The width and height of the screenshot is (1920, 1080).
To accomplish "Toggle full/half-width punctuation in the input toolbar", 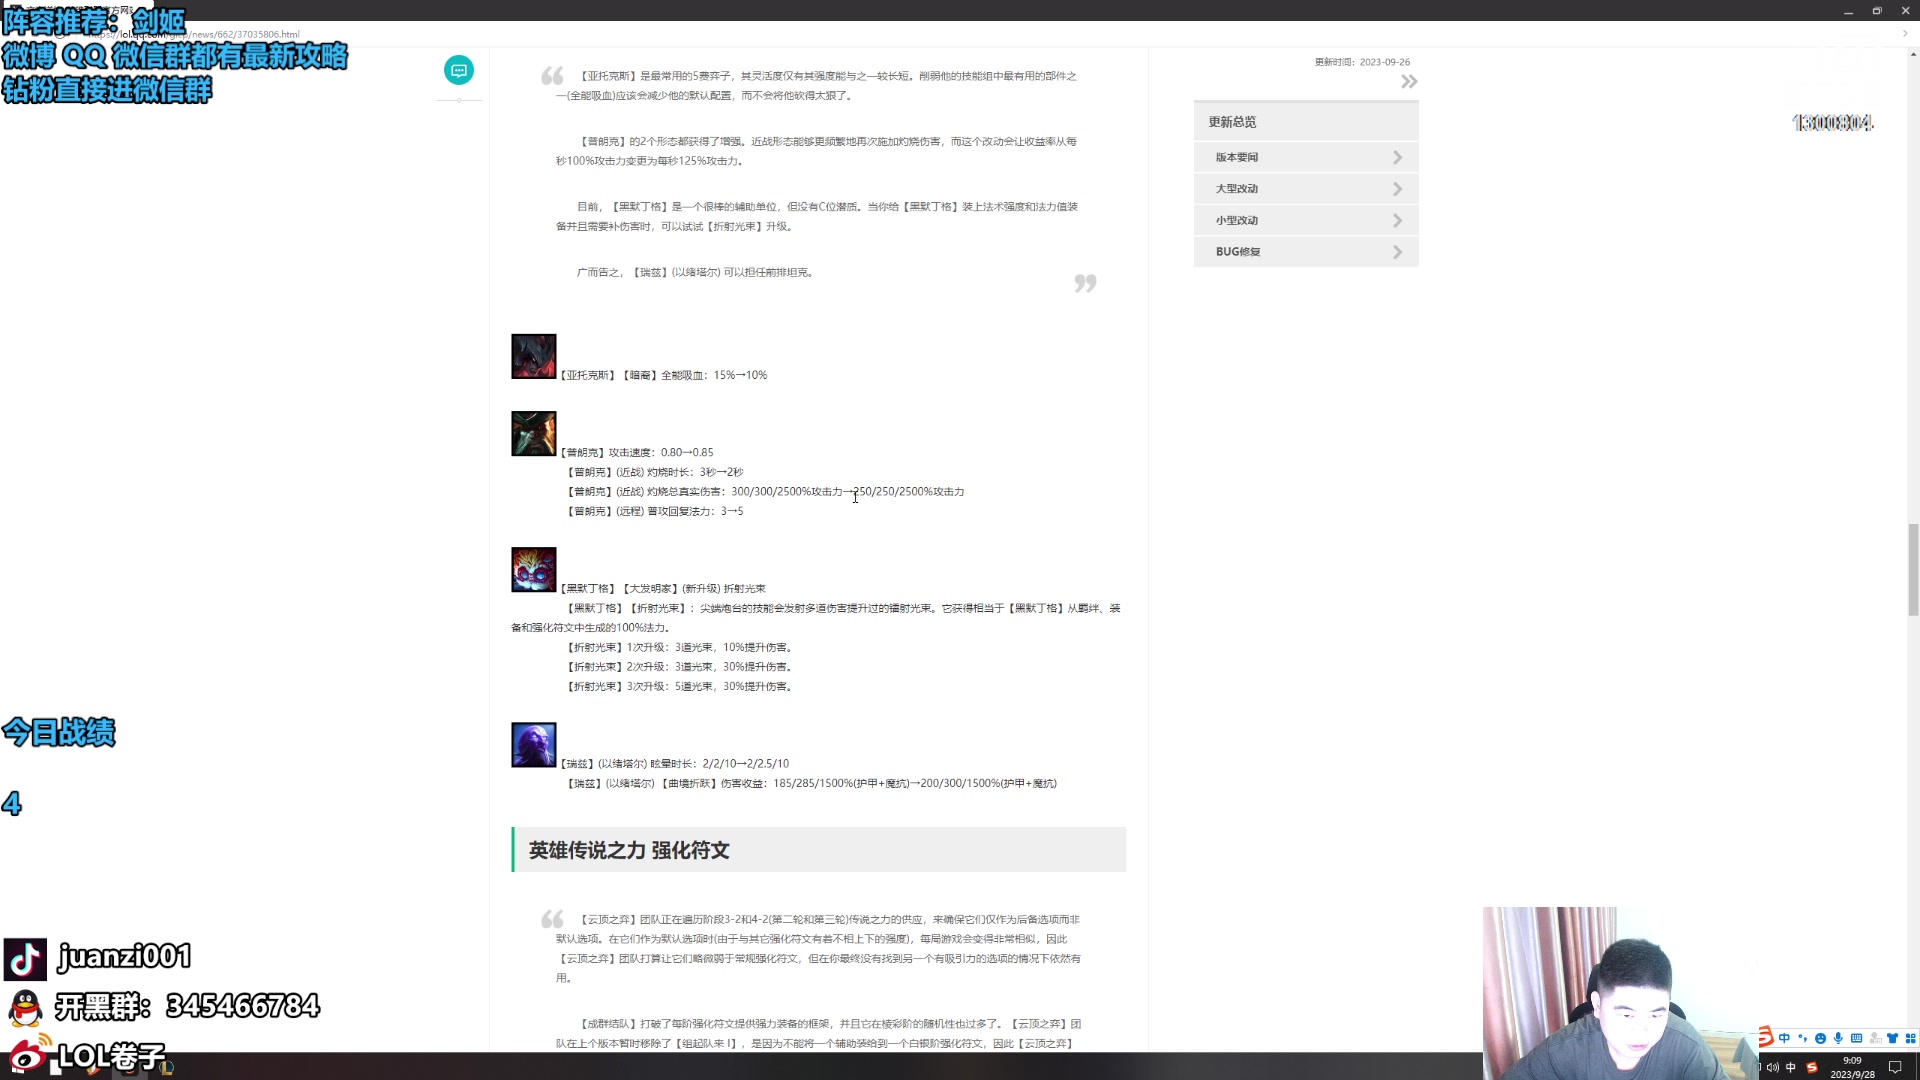I will click(x=1802, y=1038).
